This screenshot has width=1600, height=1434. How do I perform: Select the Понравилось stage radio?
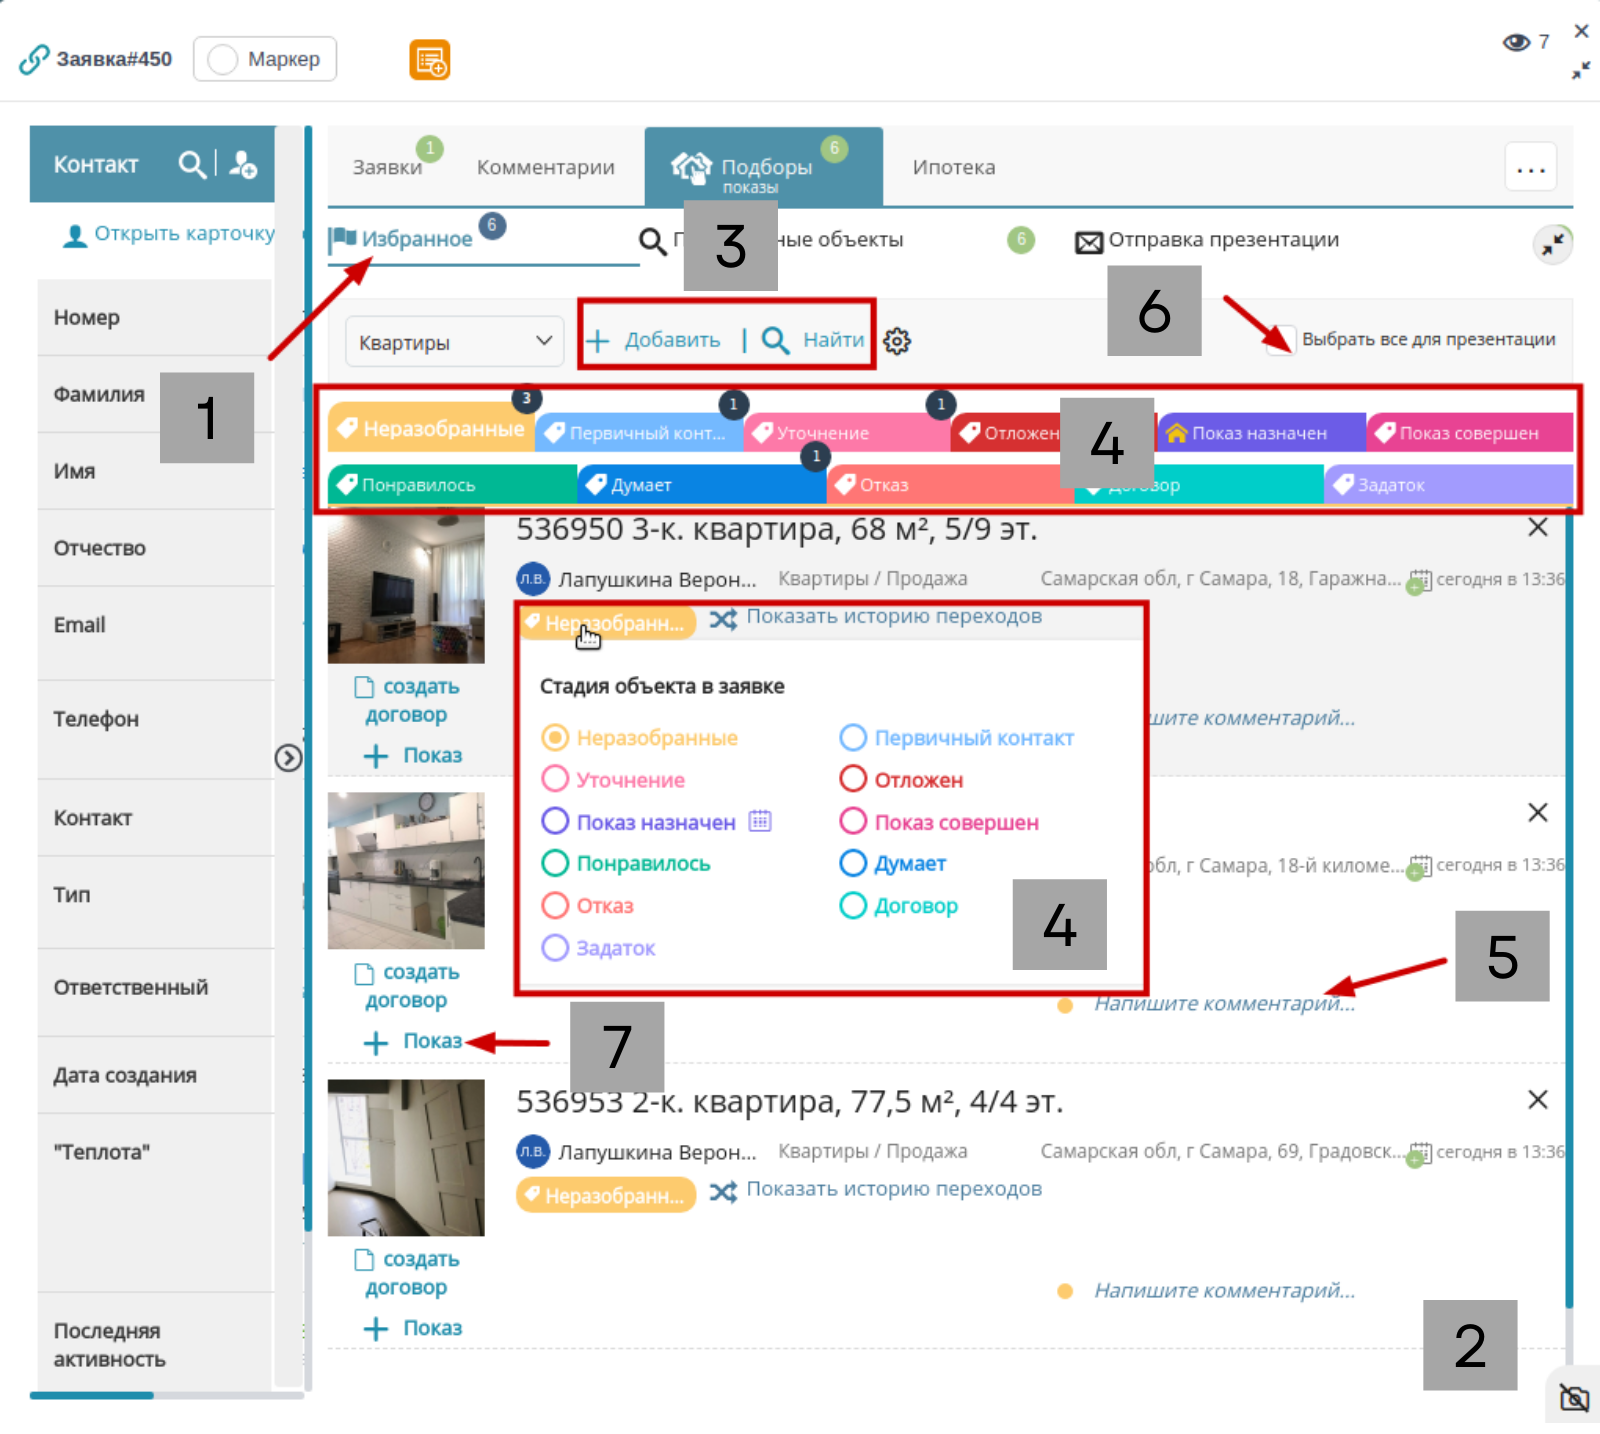pyautogui.click(x=555, y=863)
